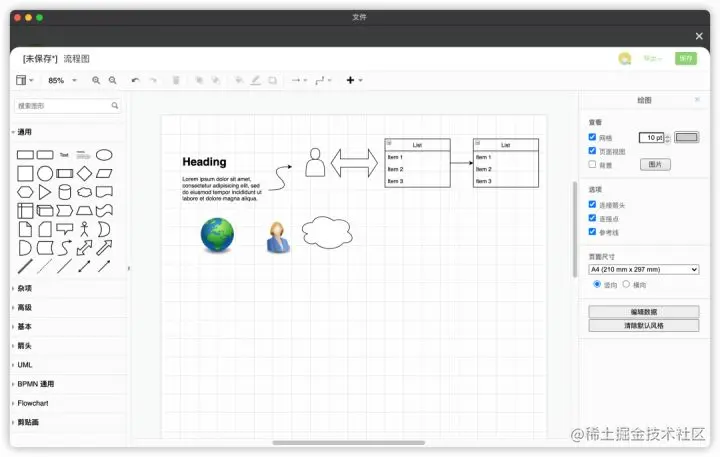Screen dimensions: 720x457
Task: Click the shape search input field
Action: click(68, 106)
